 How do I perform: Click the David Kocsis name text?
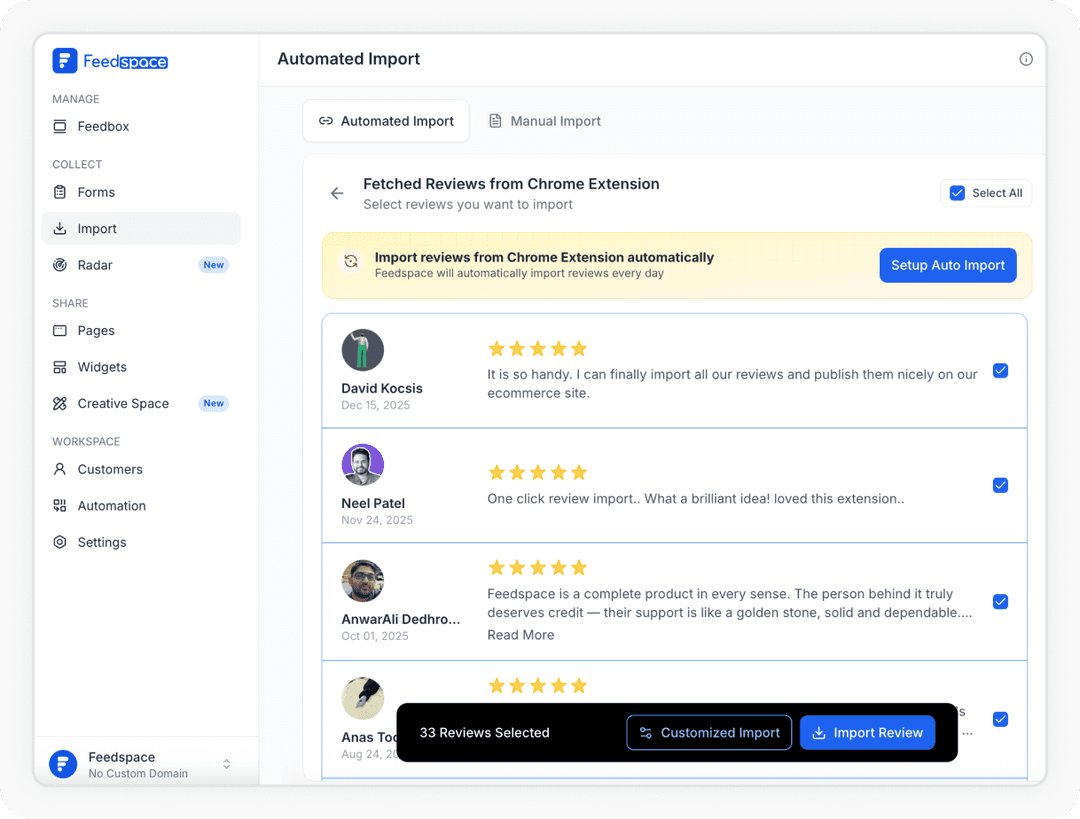pos(382,388)
